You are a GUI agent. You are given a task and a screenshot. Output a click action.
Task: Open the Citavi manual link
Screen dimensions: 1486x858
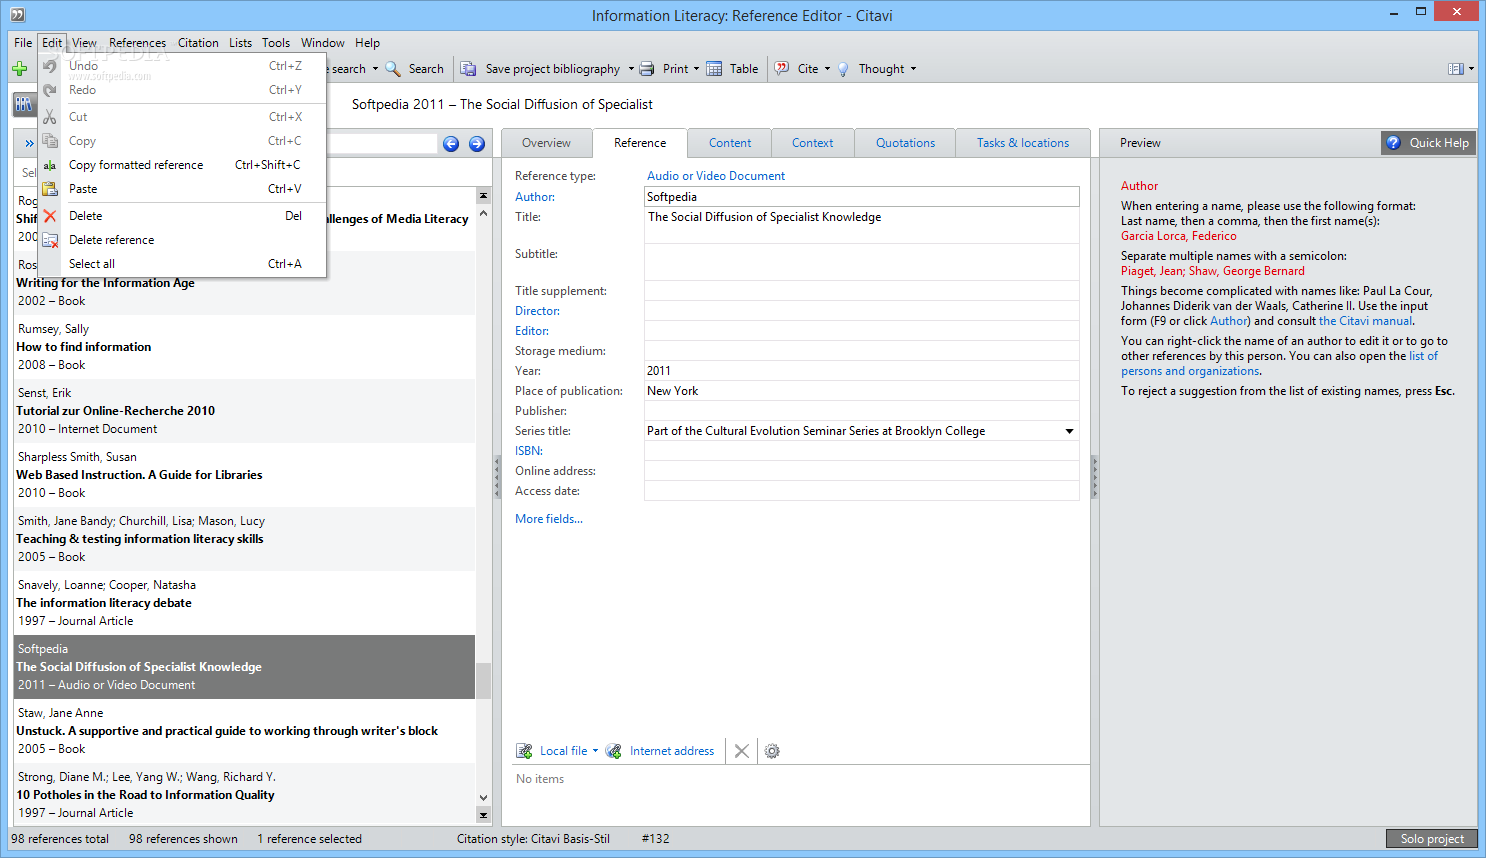point(1365,321)
